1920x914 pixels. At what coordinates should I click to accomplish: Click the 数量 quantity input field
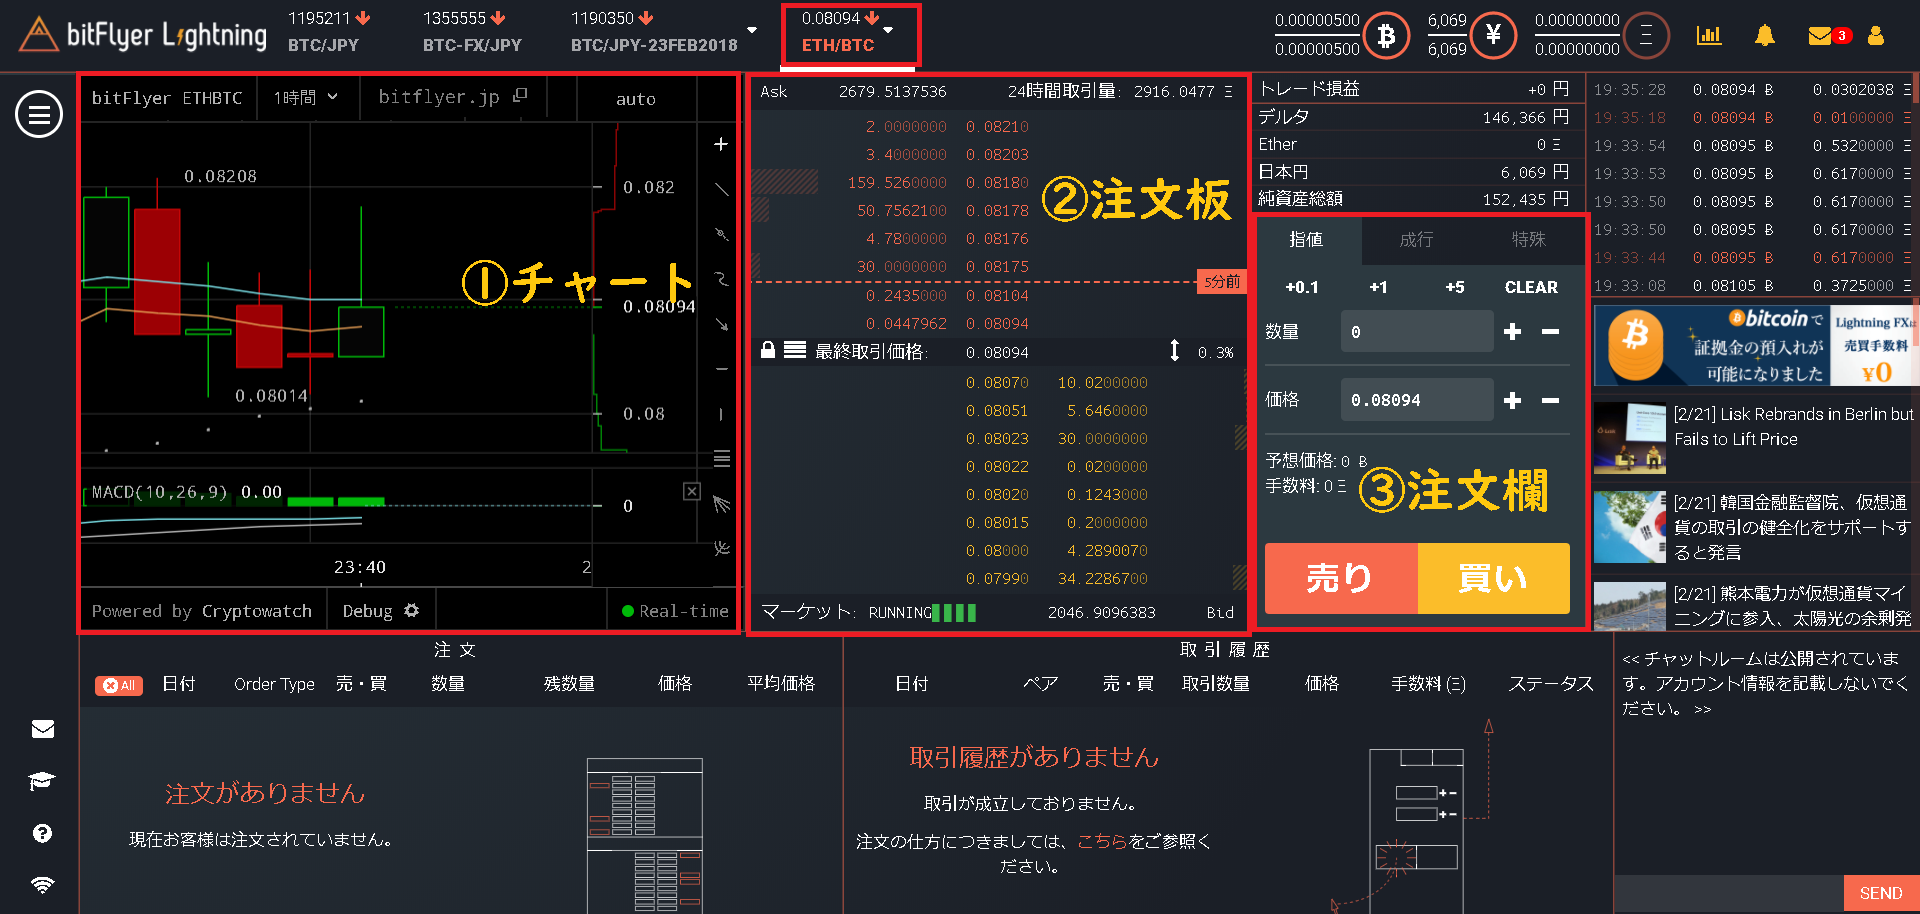point(1417,331)
